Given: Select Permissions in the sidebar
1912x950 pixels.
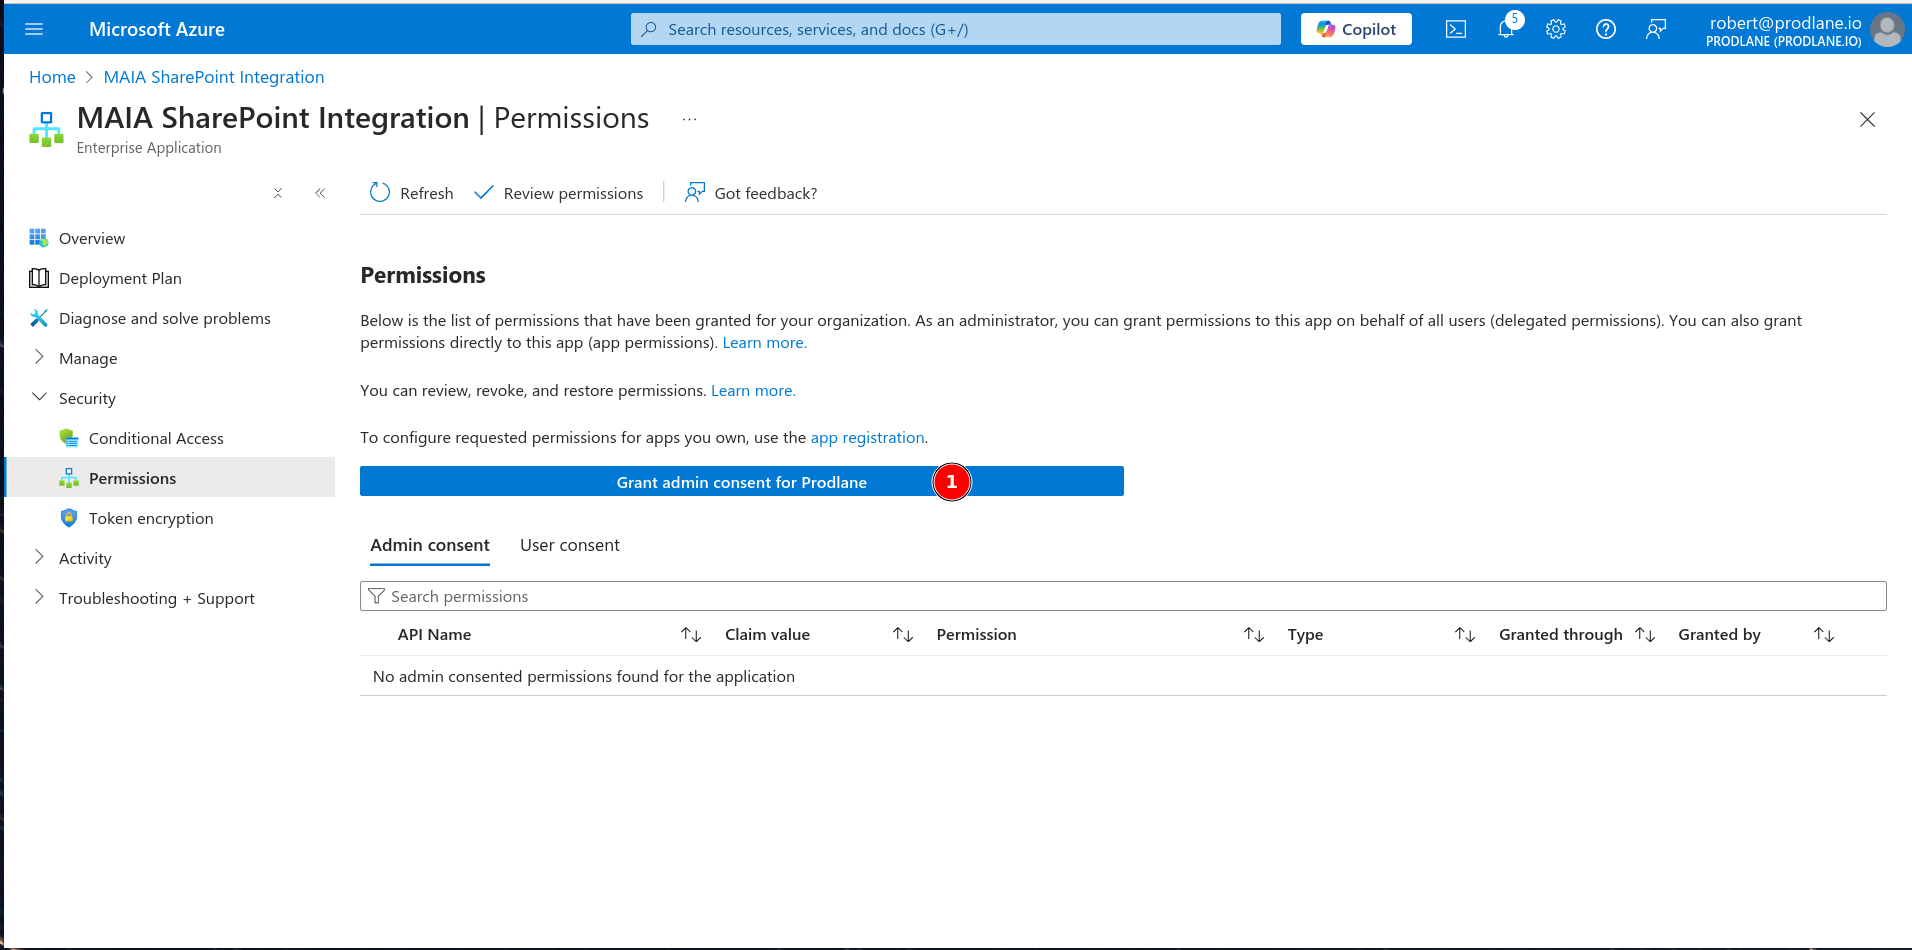Looking at the screenshot, I should 170,478.
